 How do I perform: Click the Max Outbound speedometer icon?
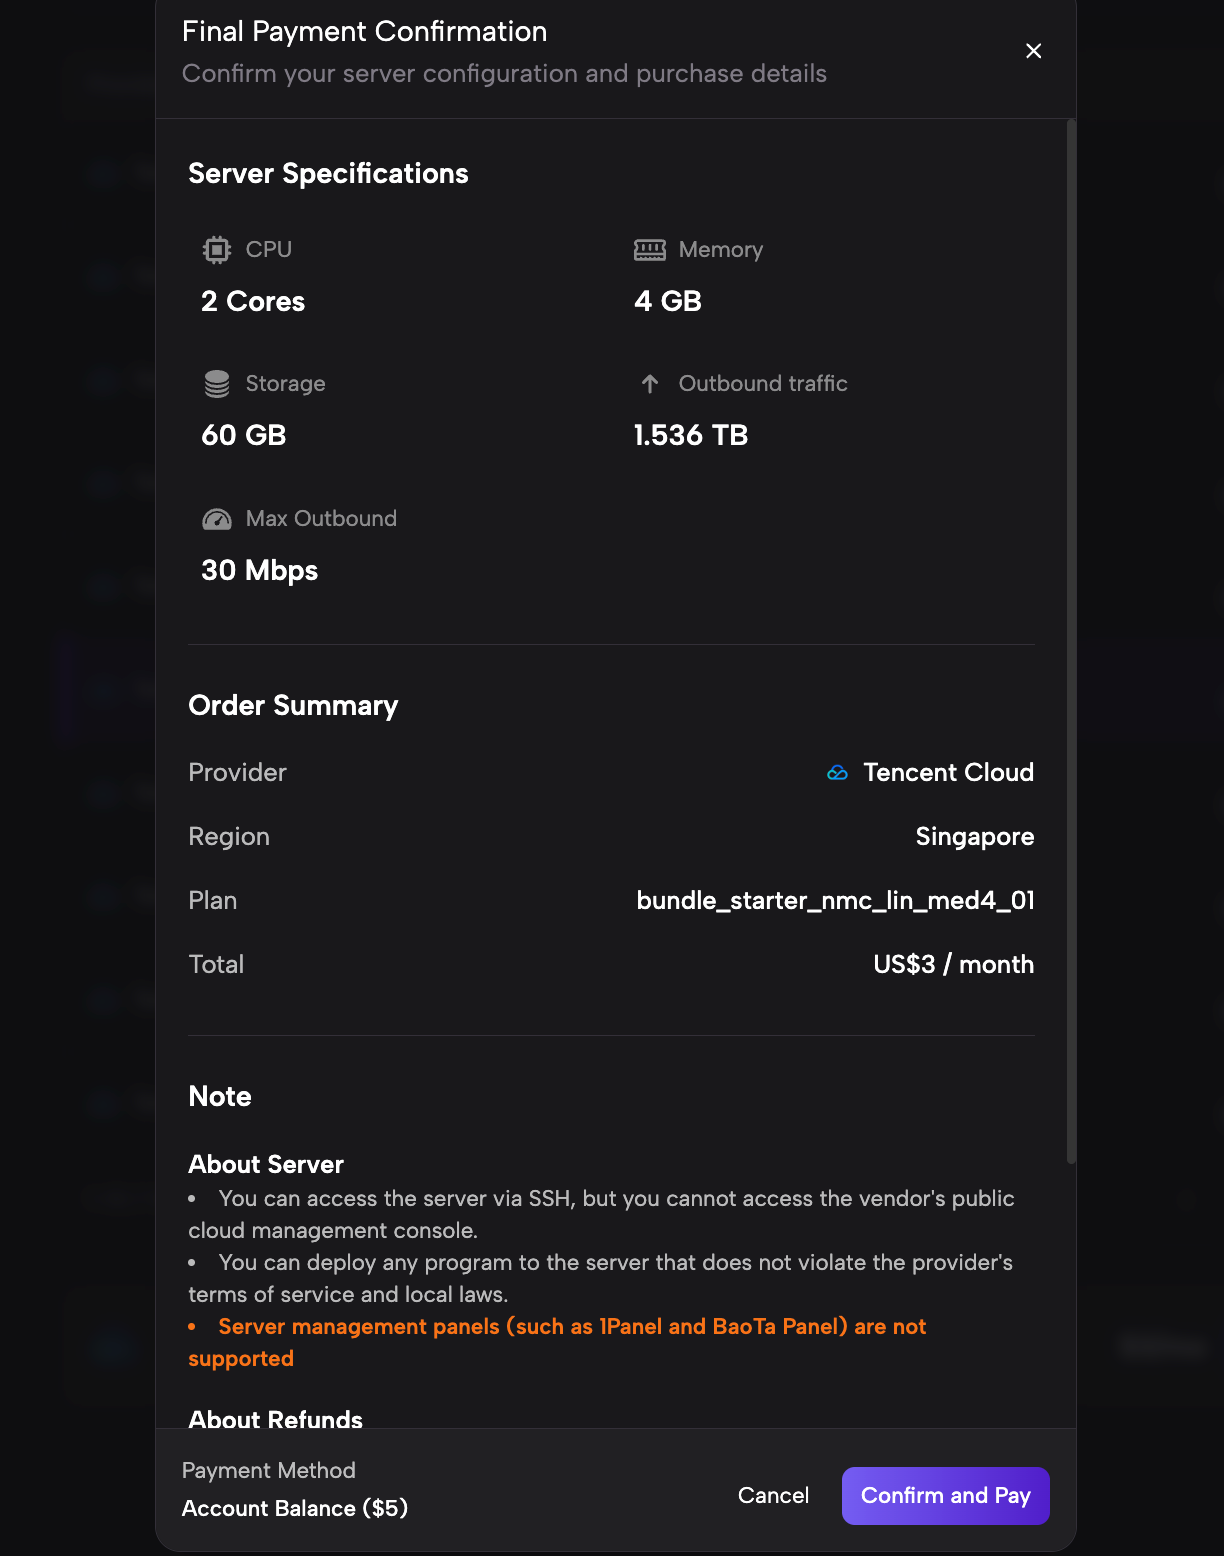216,519
